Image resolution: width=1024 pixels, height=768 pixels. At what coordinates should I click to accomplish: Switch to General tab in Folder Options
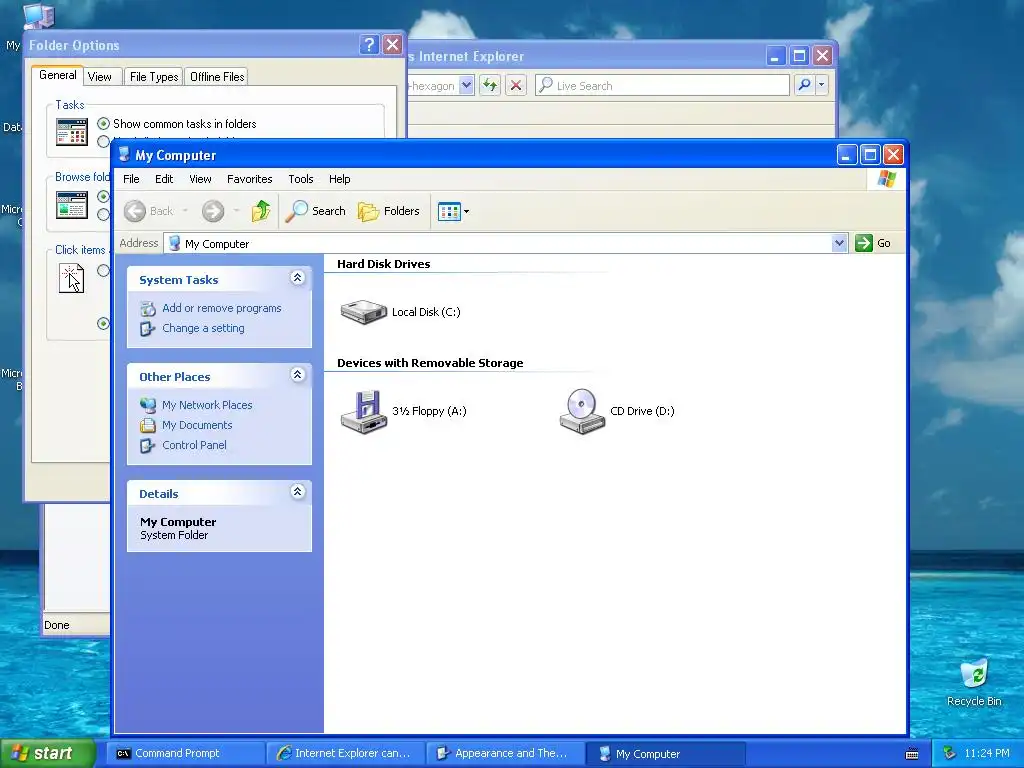click(57, 75)
